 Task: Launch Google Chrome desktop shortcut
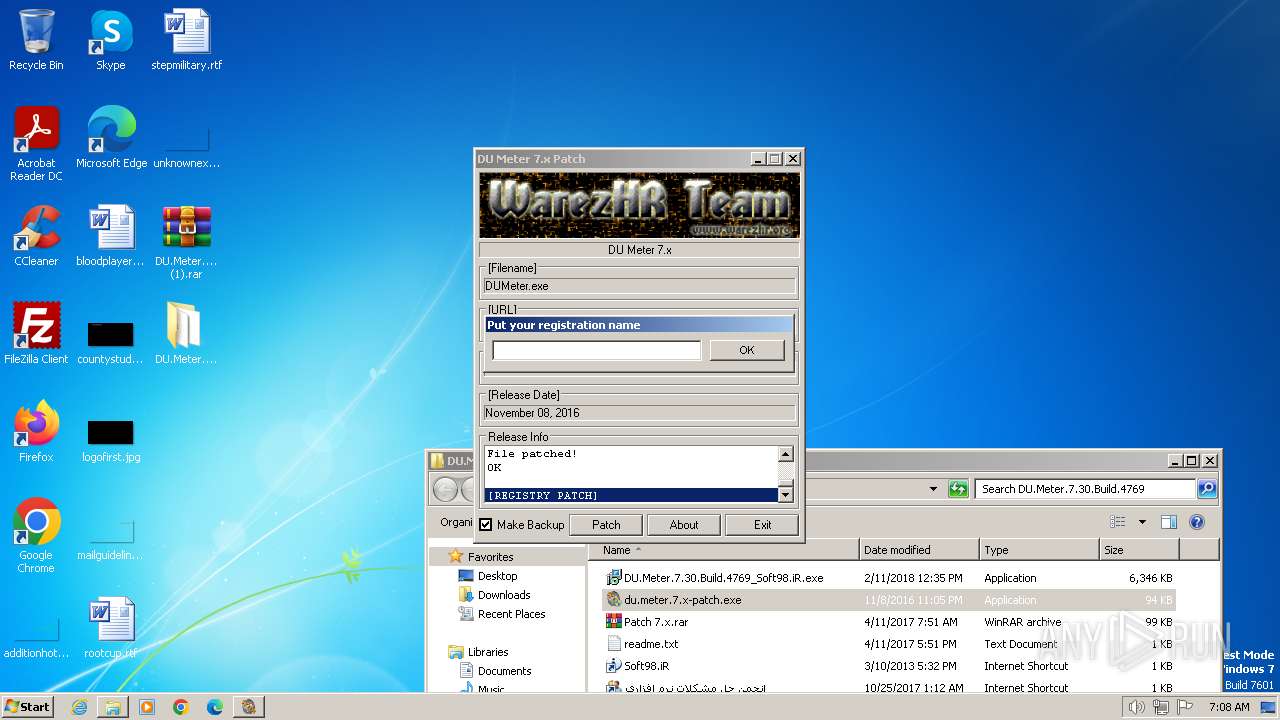click(x=36, y=535)
